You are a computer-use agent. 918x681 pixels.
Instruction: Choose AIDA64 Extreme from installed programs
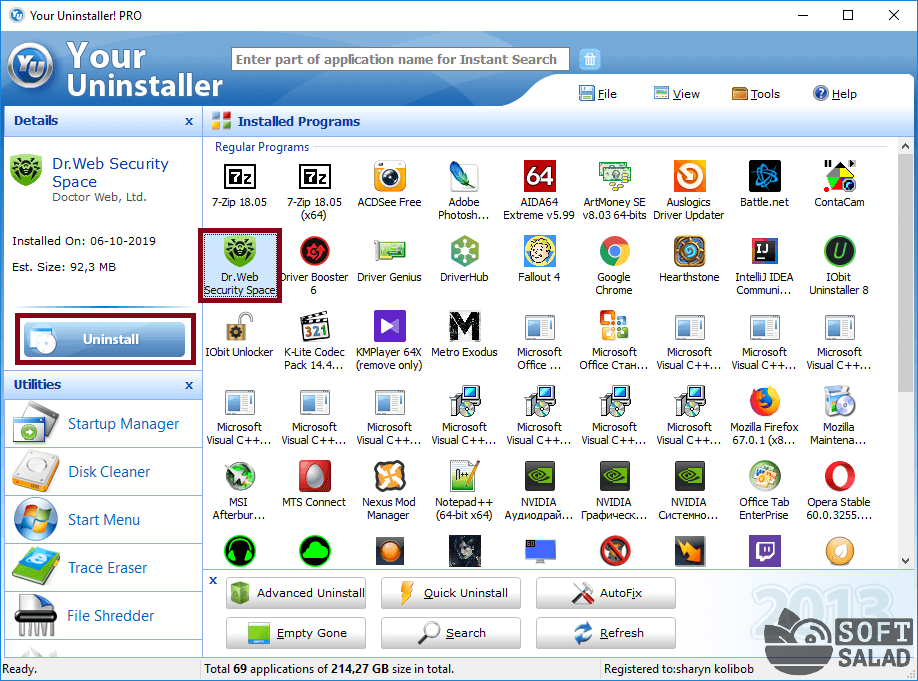point(539,177)
